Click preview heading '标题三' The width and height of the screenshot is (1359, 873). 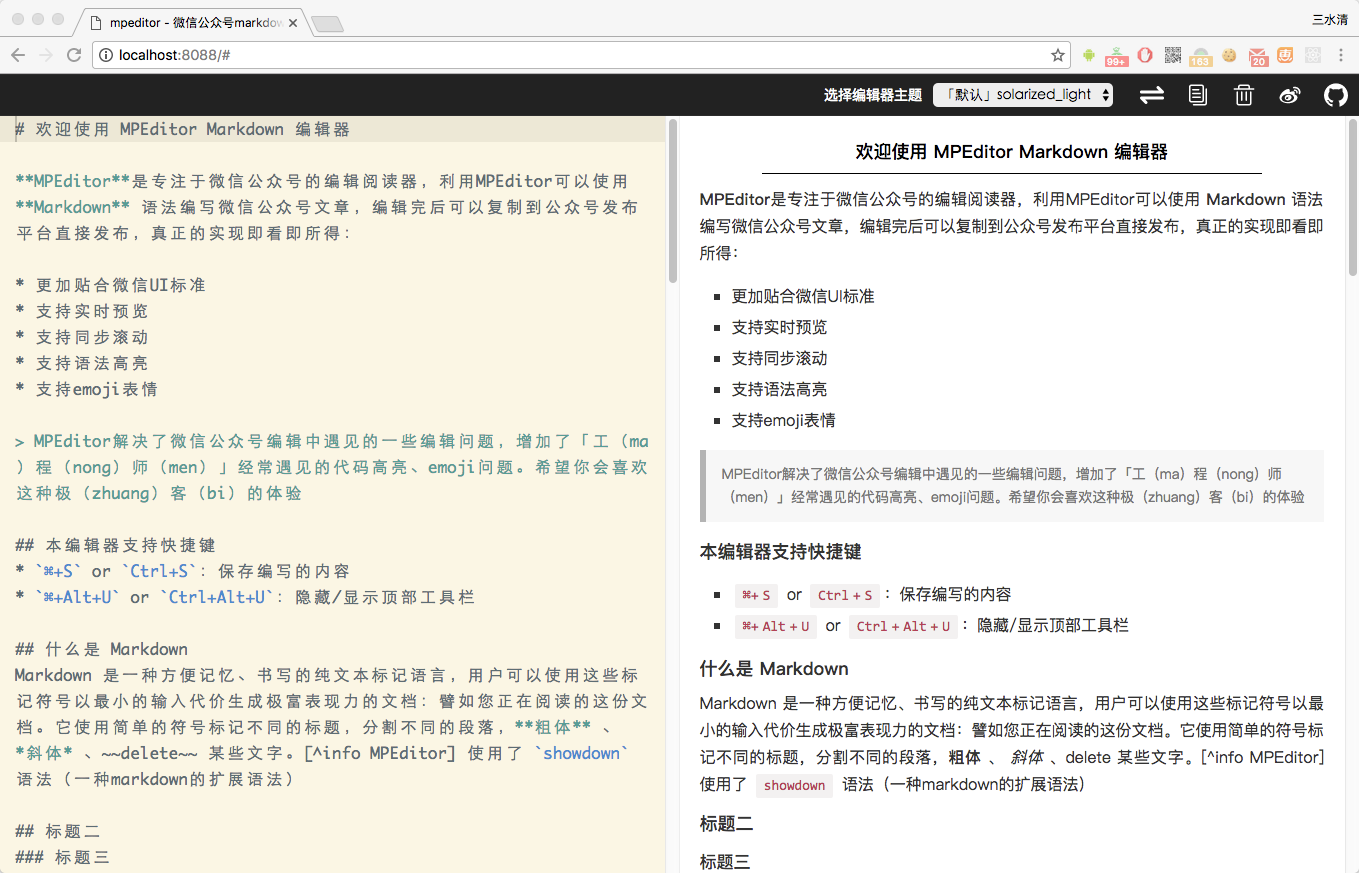pyautogui.click(x=725, y=861)
